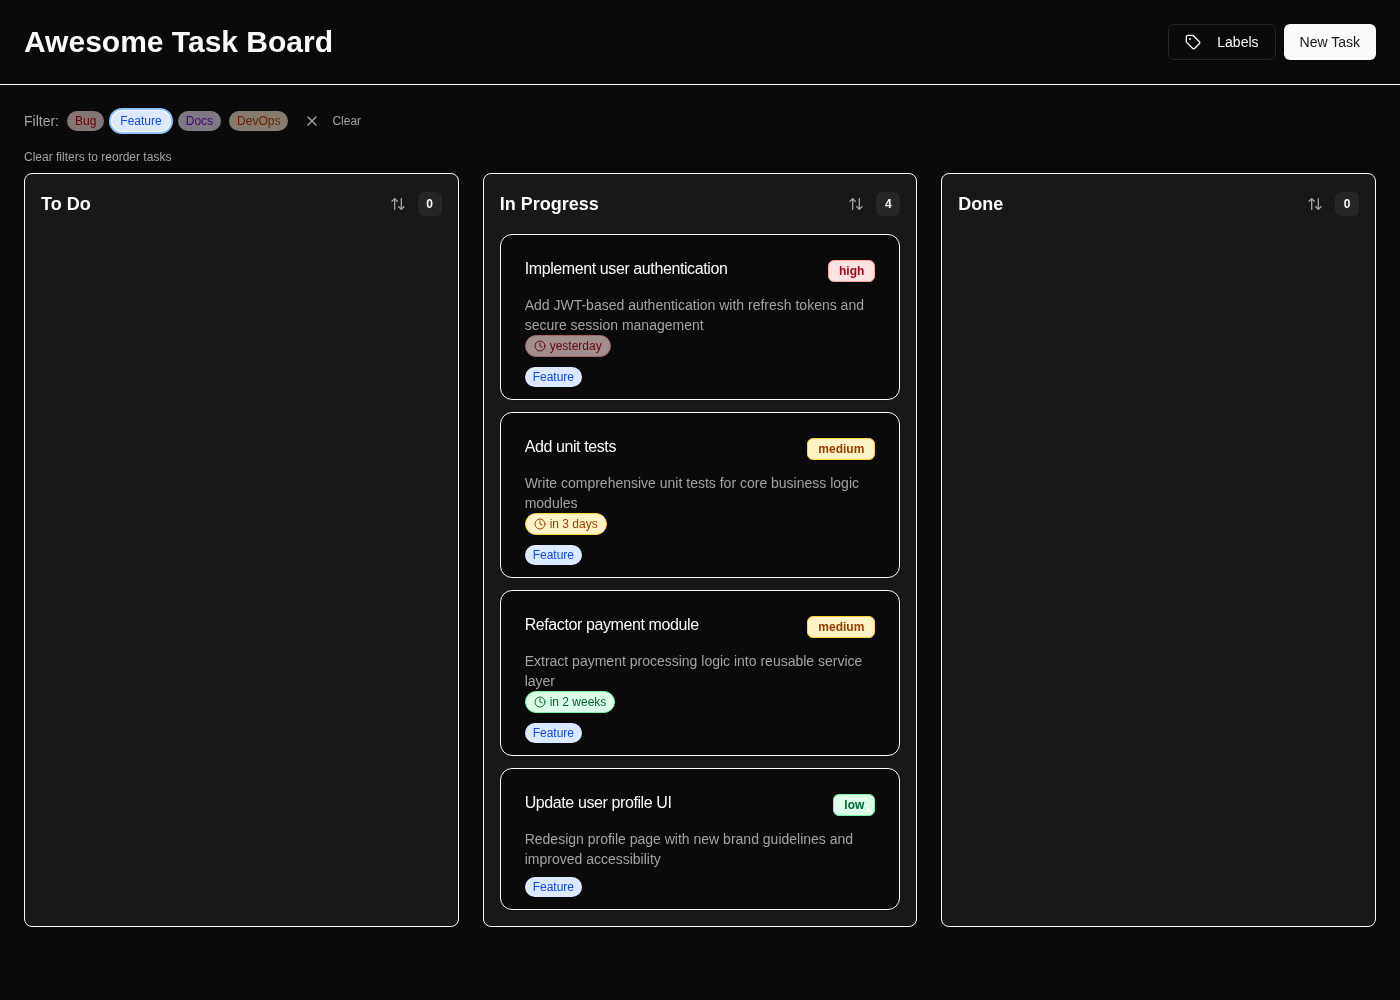Click the Done column task count 0
The image size is (1400, 1000).
(1347, 204)
